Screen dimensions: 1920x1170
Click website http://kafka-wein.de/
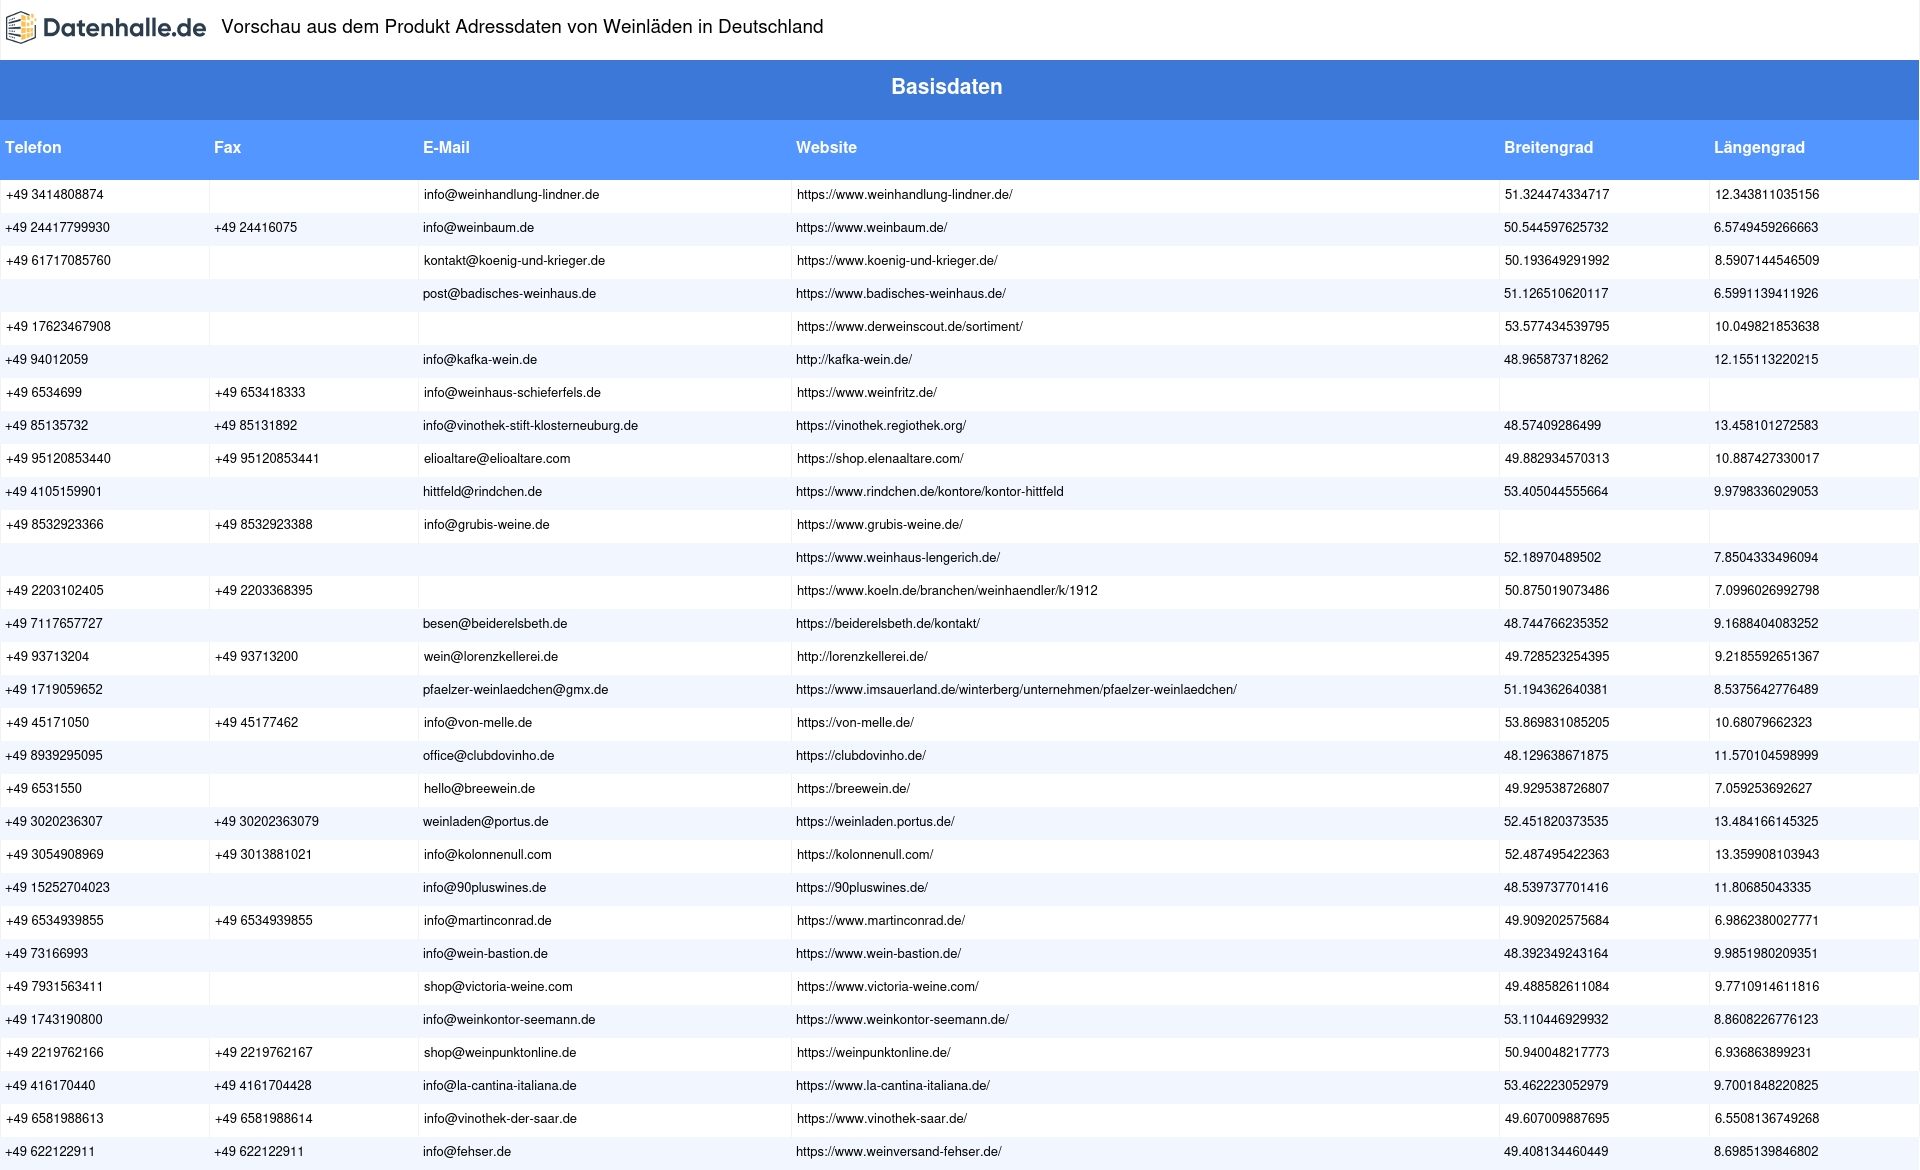(854, 360)
